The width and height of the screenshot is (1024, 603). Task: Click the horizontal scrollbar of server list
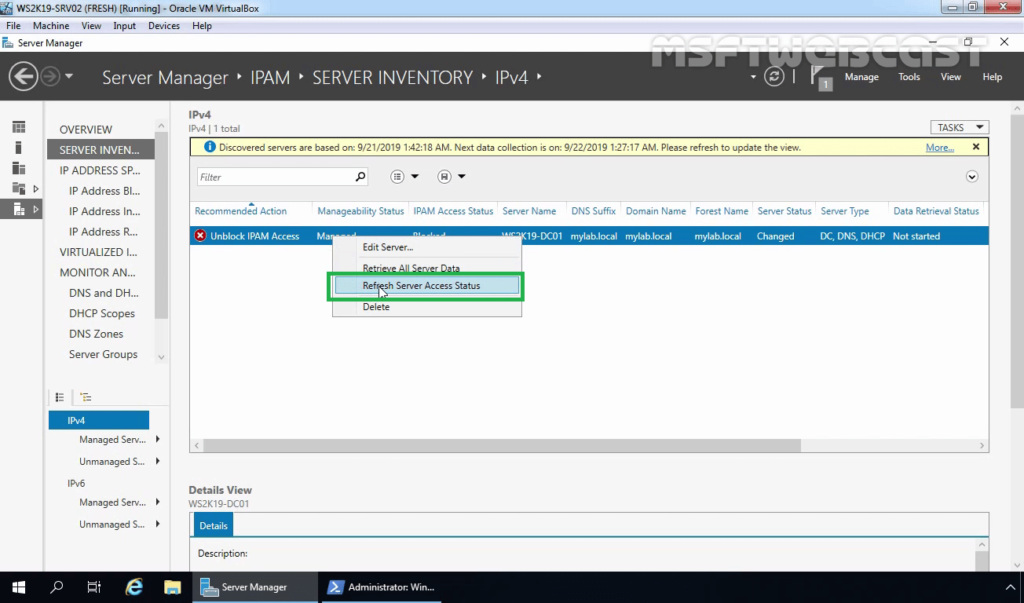502,446
